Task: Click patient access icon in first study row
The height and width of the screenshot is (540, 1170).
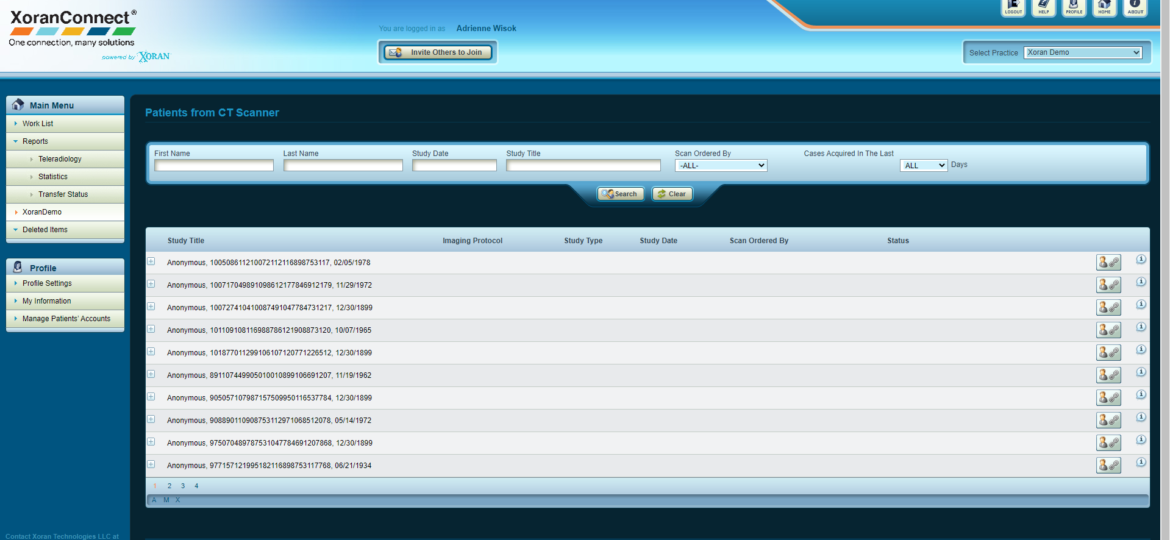Action: (1108, 262)
